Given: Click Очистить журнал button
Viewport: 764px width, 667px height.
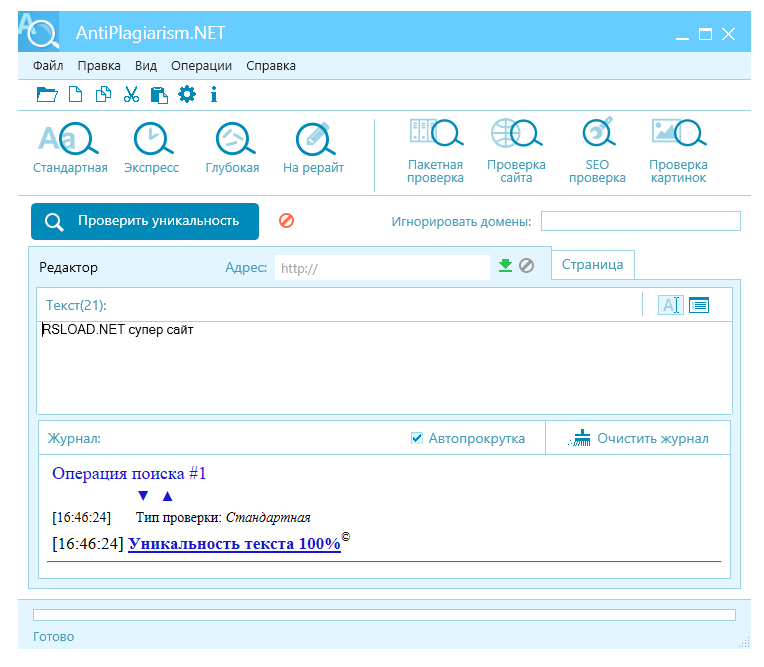Looking at the screenshot, I should 638,438.
